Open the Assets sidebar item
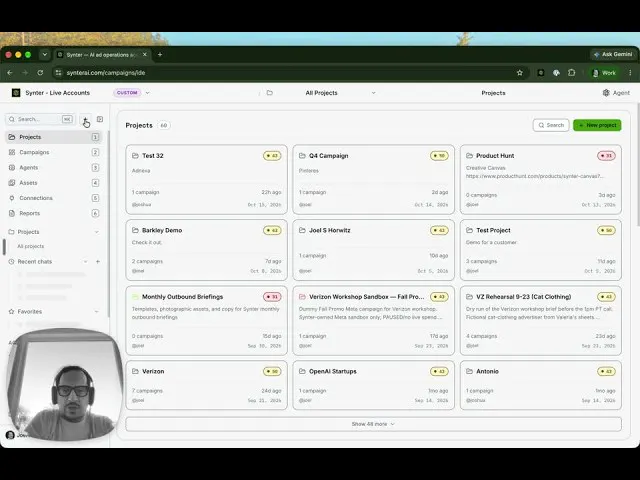Image resolution: width=640 pixels, height=480 pixels. pyautogui.click(x=53, y=183)
